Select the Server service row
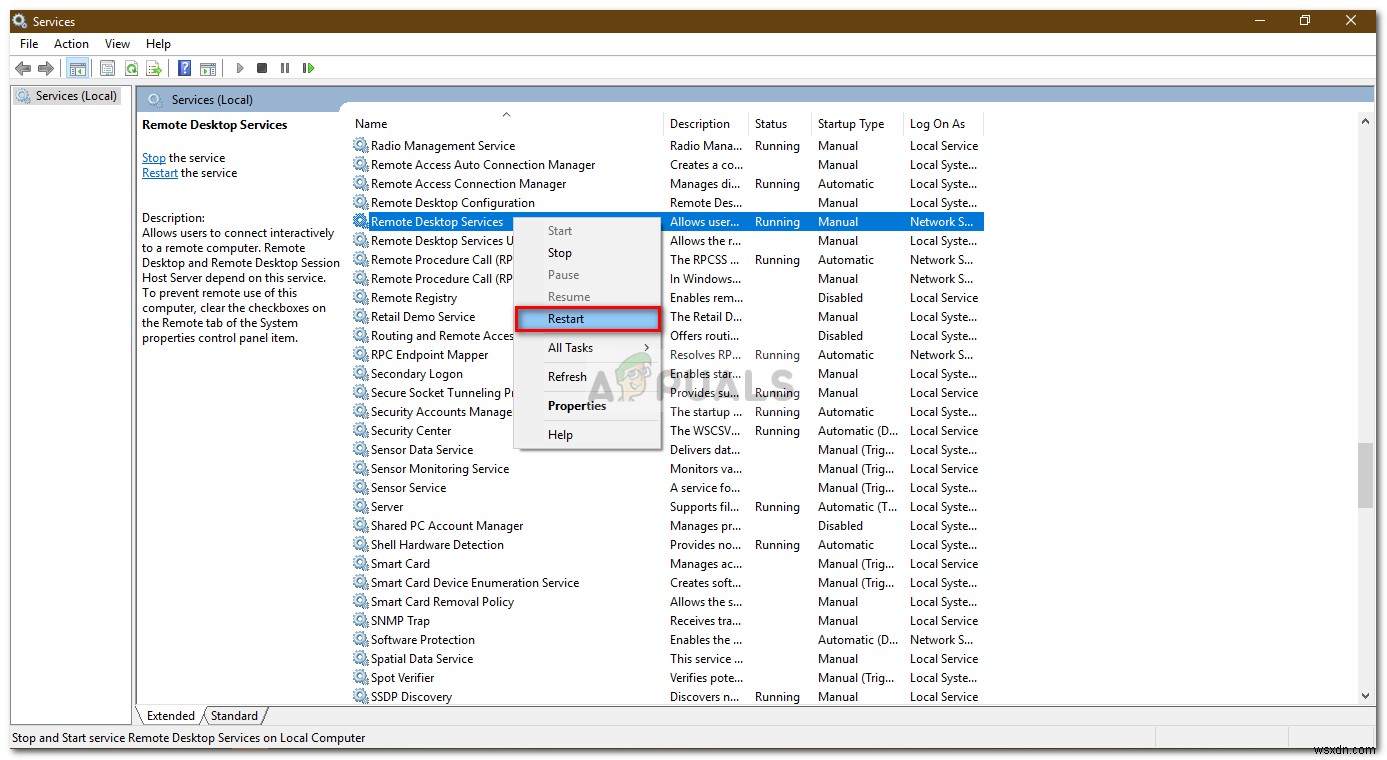Viewport: 1387px width, 760px height. (668, 507)
